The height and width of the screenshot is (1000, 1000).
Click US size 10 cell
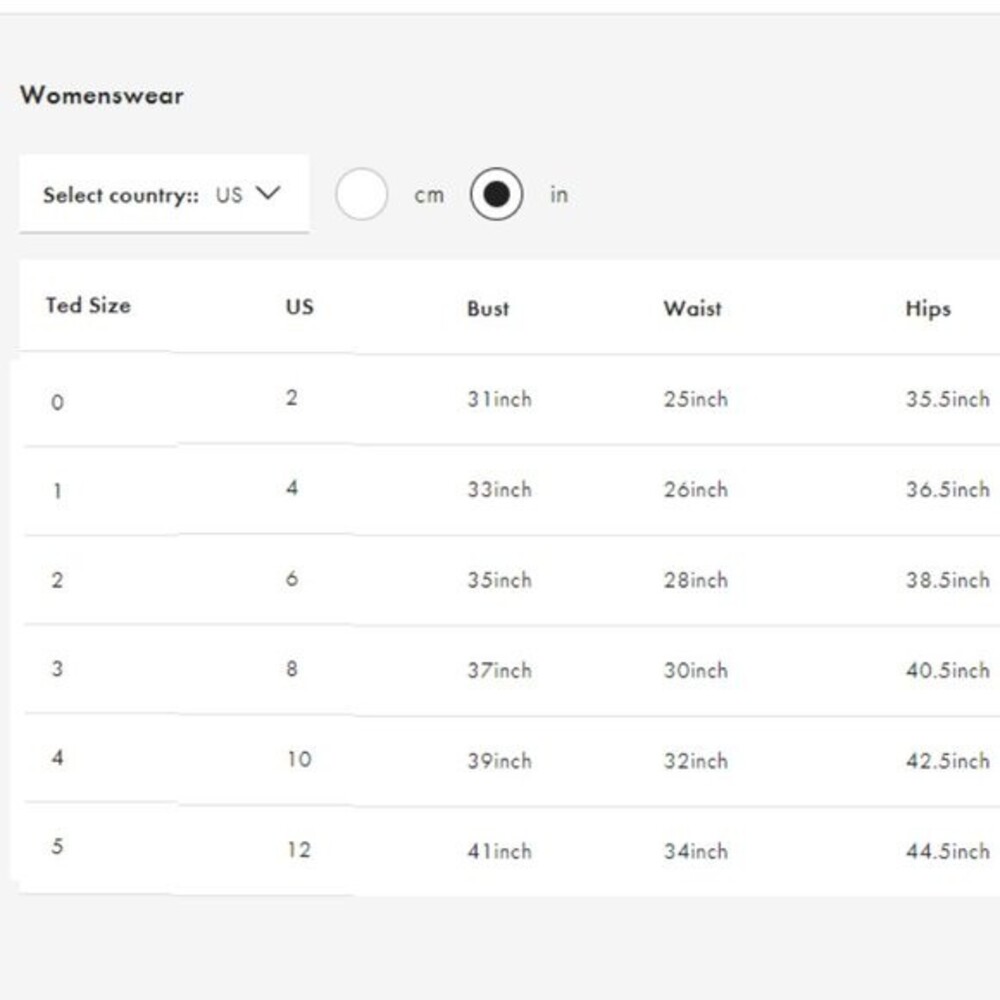pyautogui.click(x=298, y=759)
